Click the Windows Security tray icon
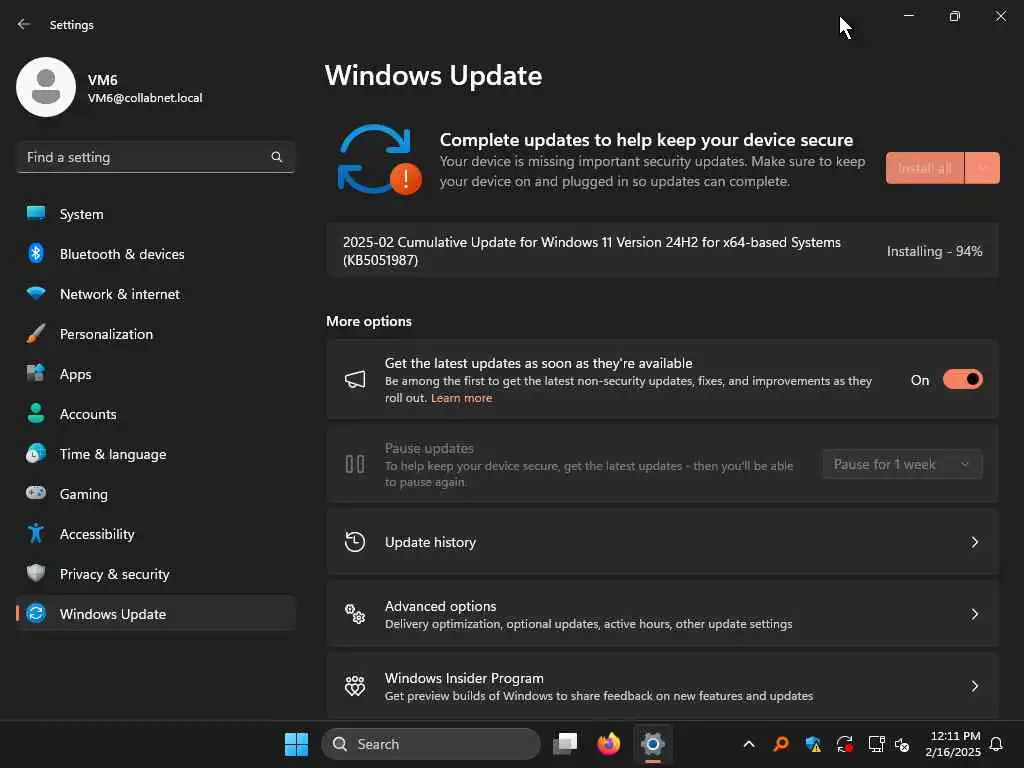 (813, 744)
